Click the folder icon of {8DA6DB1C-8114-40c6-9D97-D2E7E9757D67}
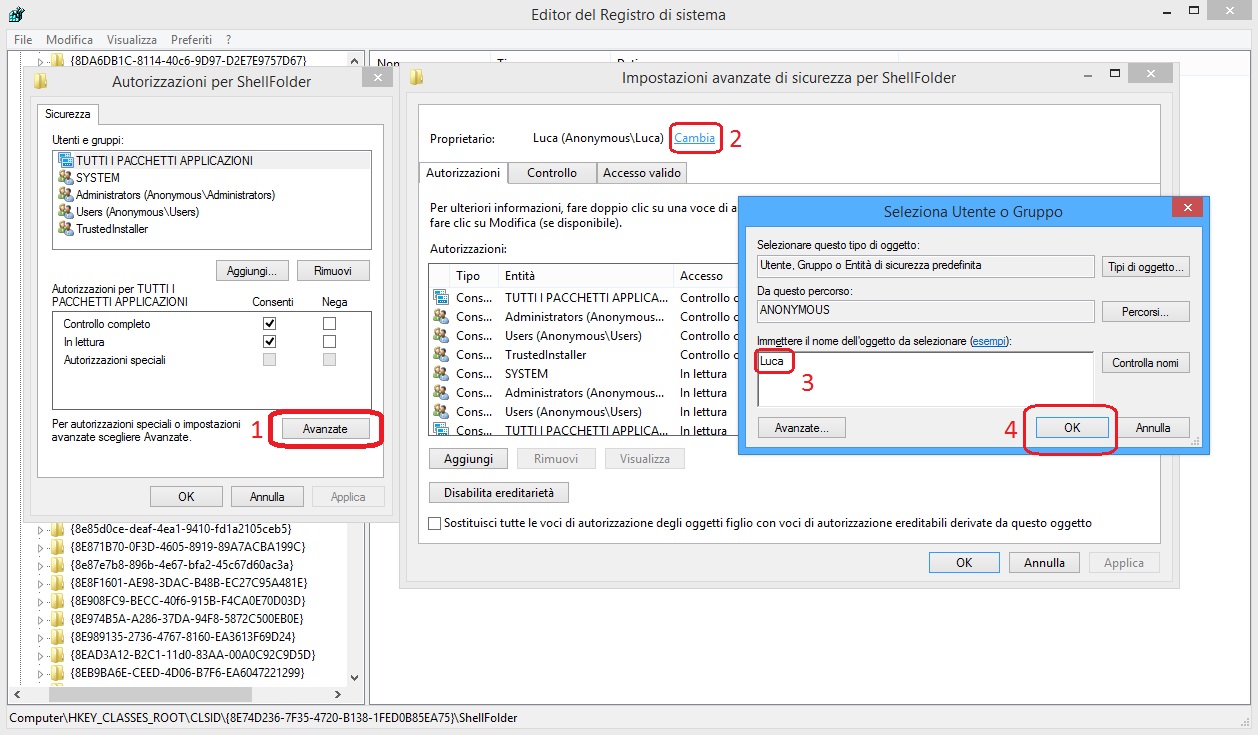The width and height of the screenshot is (1258, 735). pos(58,61)
